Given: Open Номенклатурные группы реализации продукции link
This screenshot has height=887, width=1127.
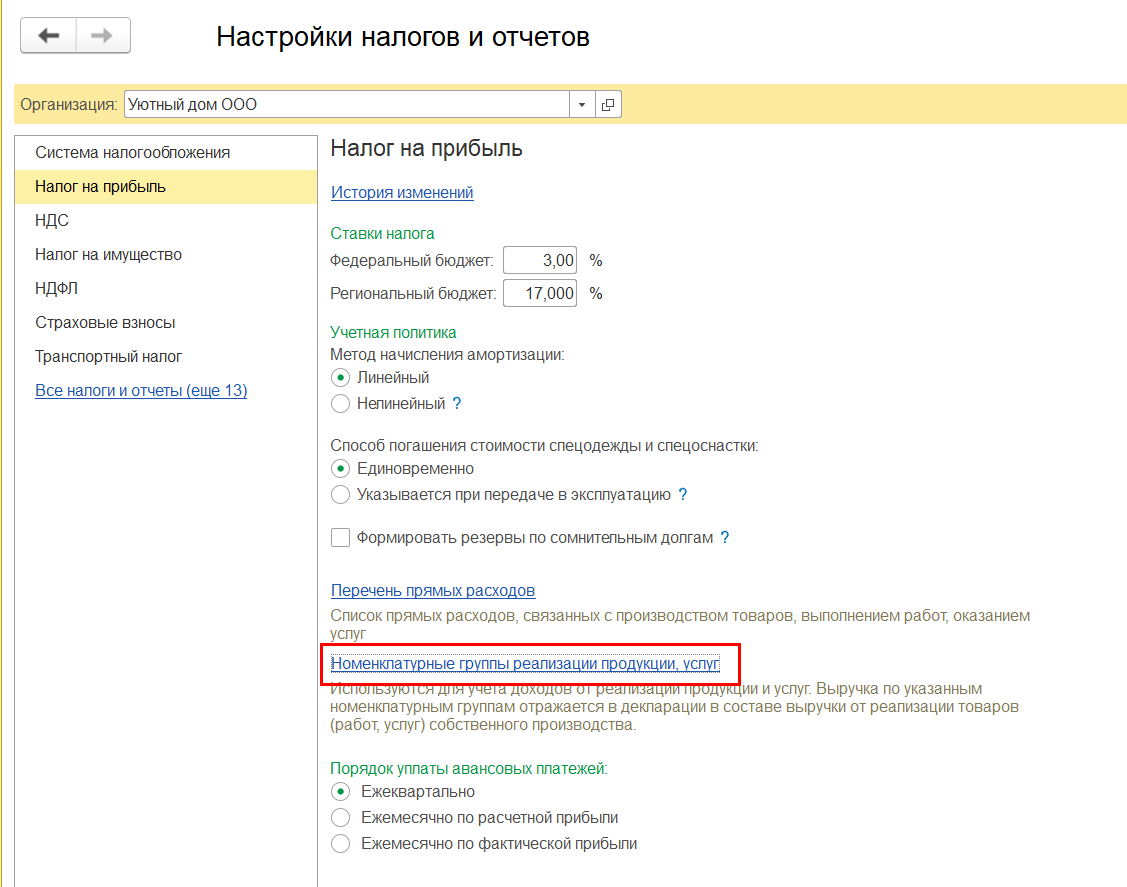Looking at the screenshot, I should click(x=525, y=663).
